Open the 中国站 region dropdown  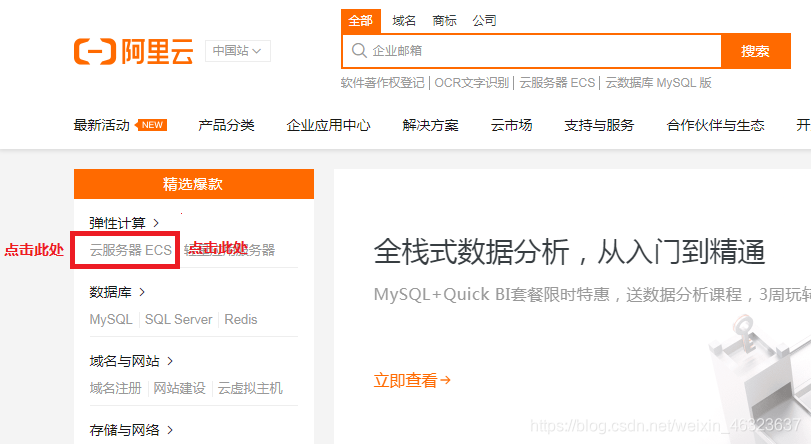[237, 51]
